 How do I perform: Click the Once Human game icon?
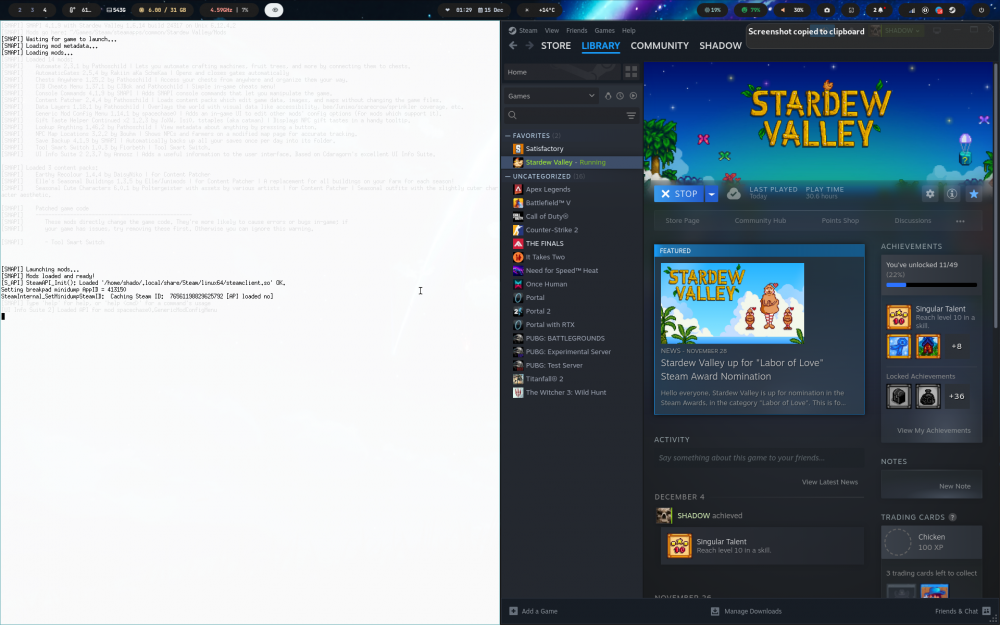click(518, 284)
